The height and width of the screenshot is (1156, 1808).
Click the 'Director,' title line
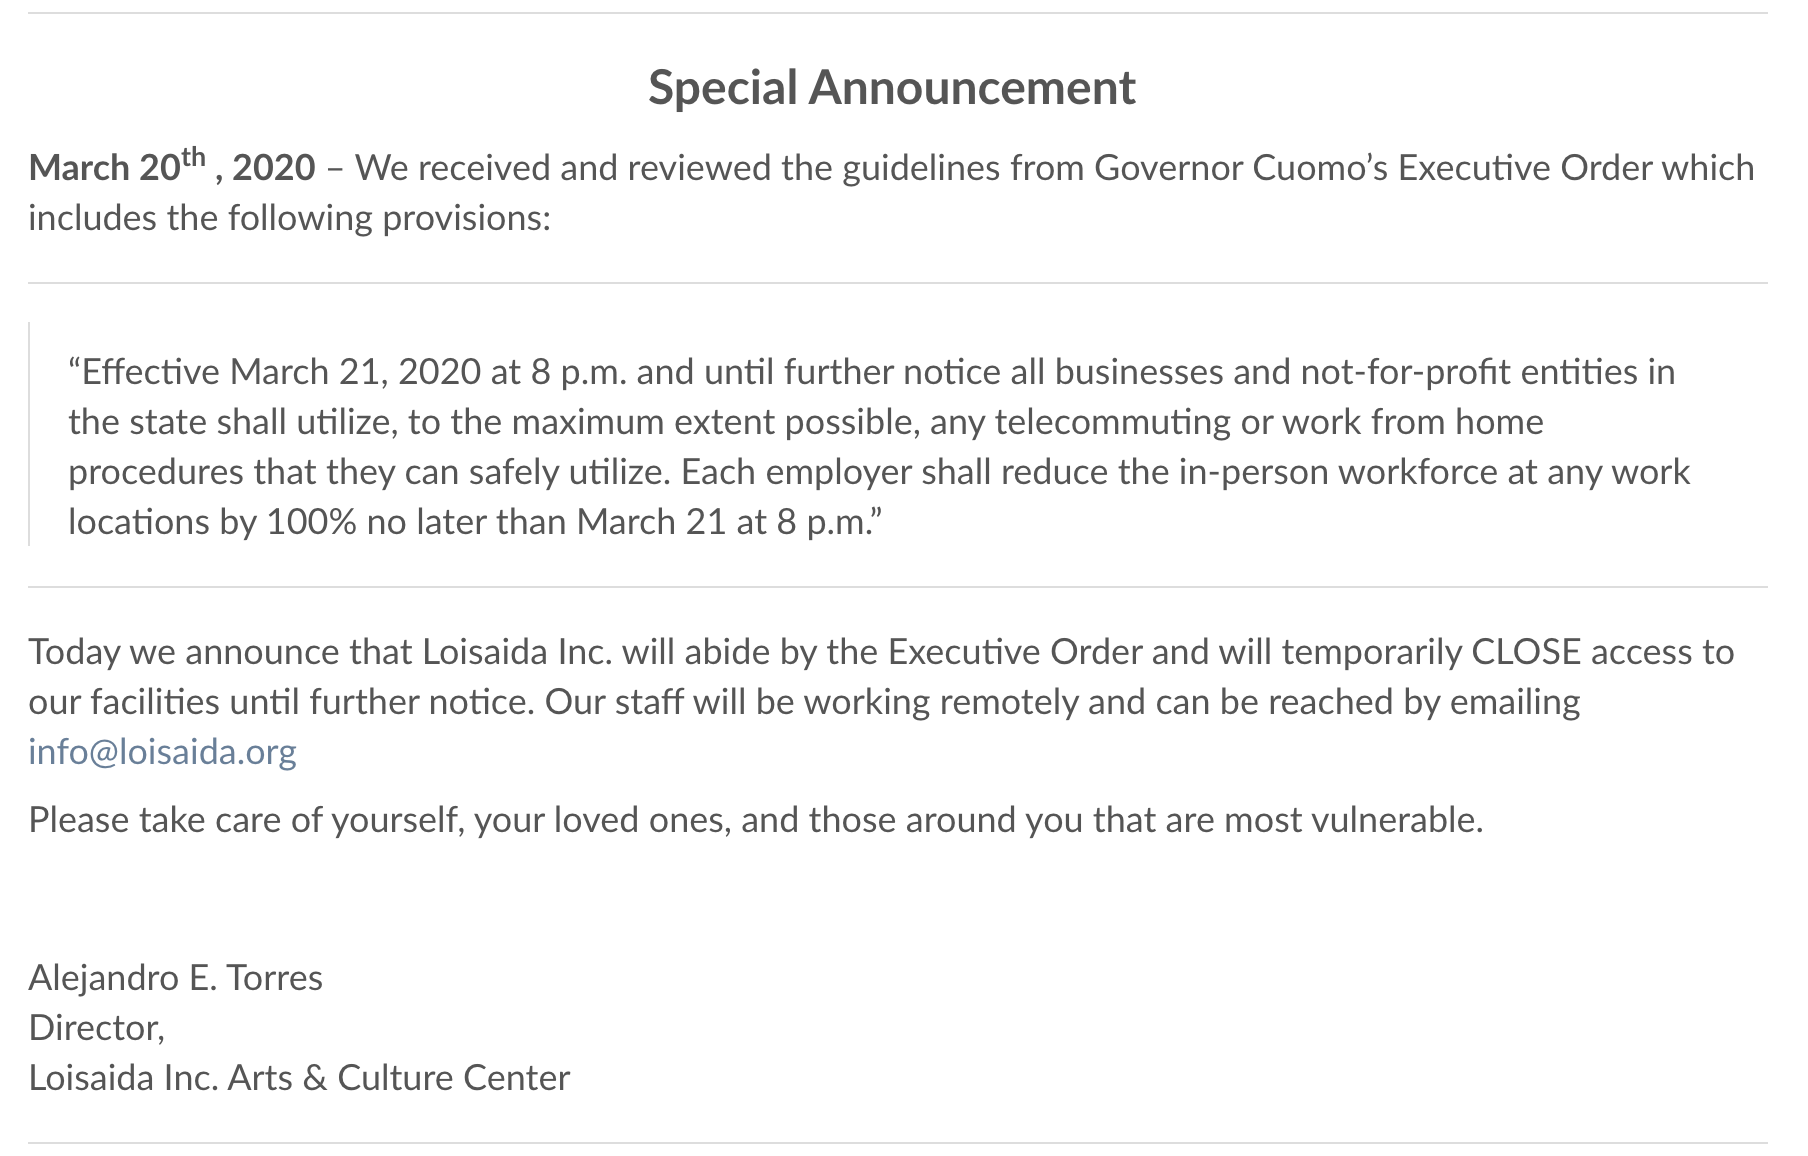pos(97,1027)
